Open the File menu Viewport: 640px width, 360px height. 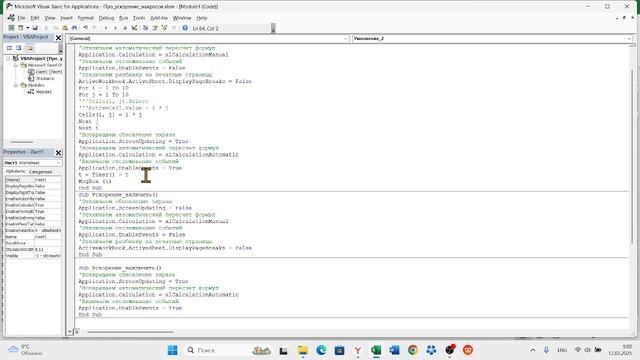pyautogui.click(x=21, y=18)
